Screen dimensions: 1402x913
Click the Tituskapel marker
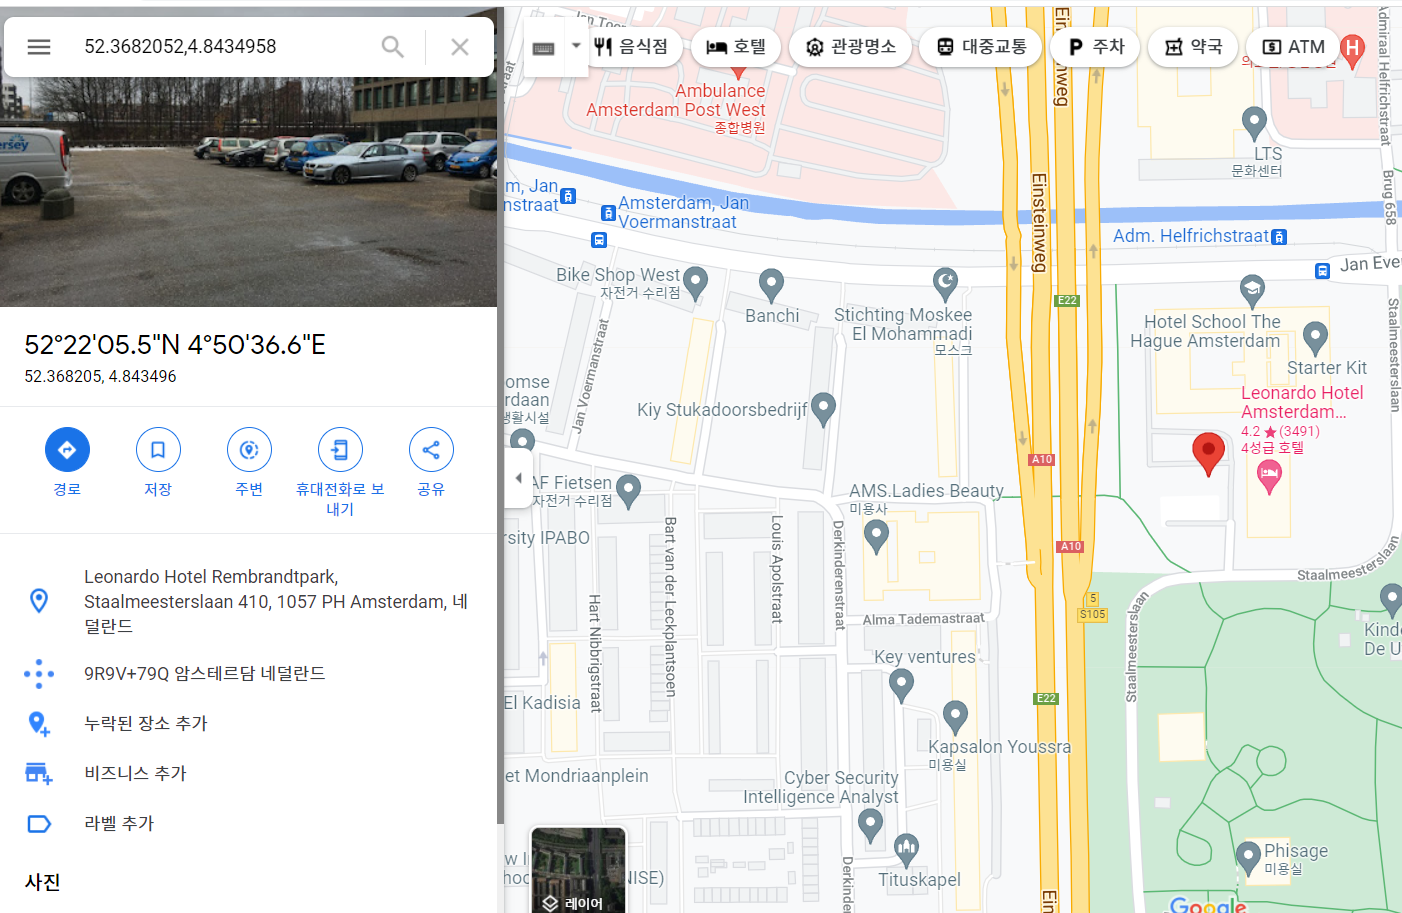point(906,850)
